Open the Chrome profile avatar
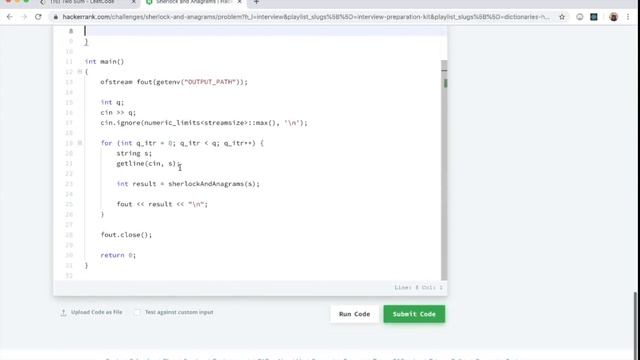This screenshot has height=360, width=640. pos(613,17)
